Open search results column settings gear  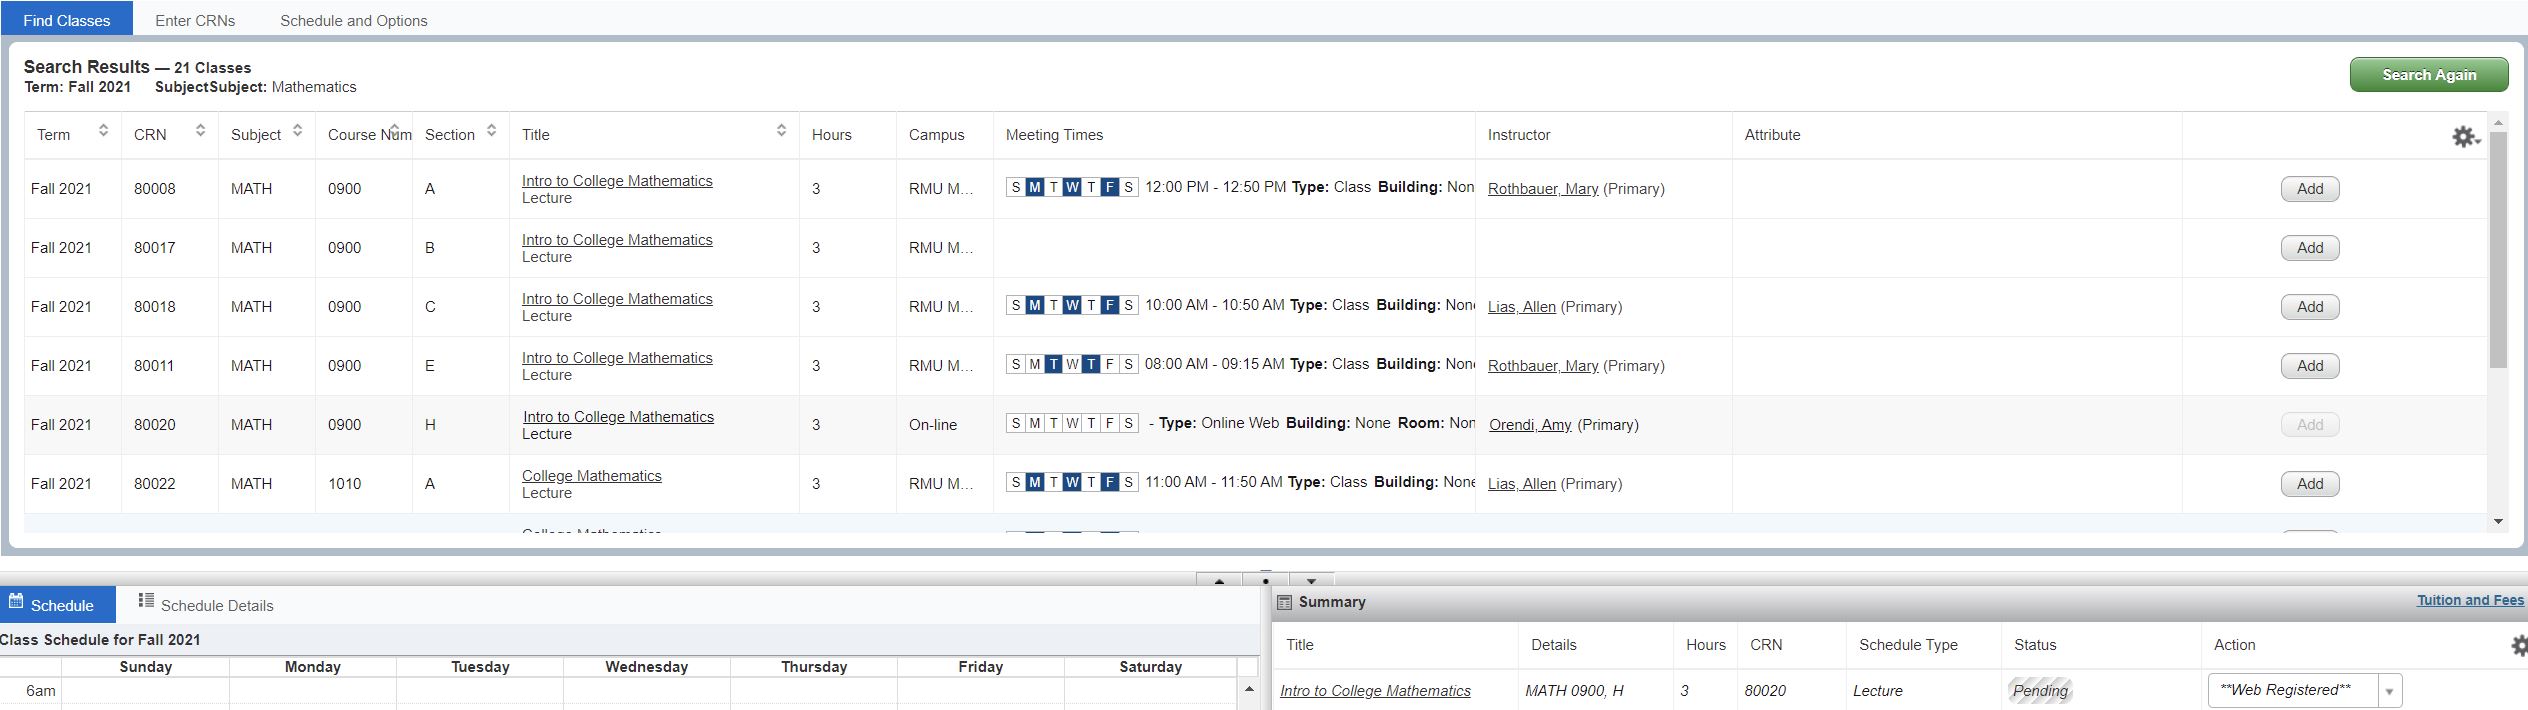coord(2465,137)
